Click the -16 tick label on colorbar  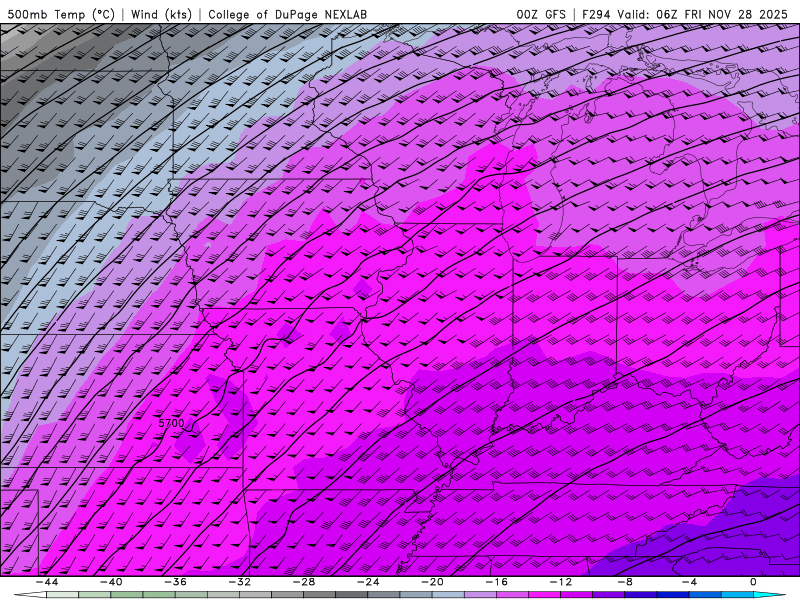click(496, 582)
